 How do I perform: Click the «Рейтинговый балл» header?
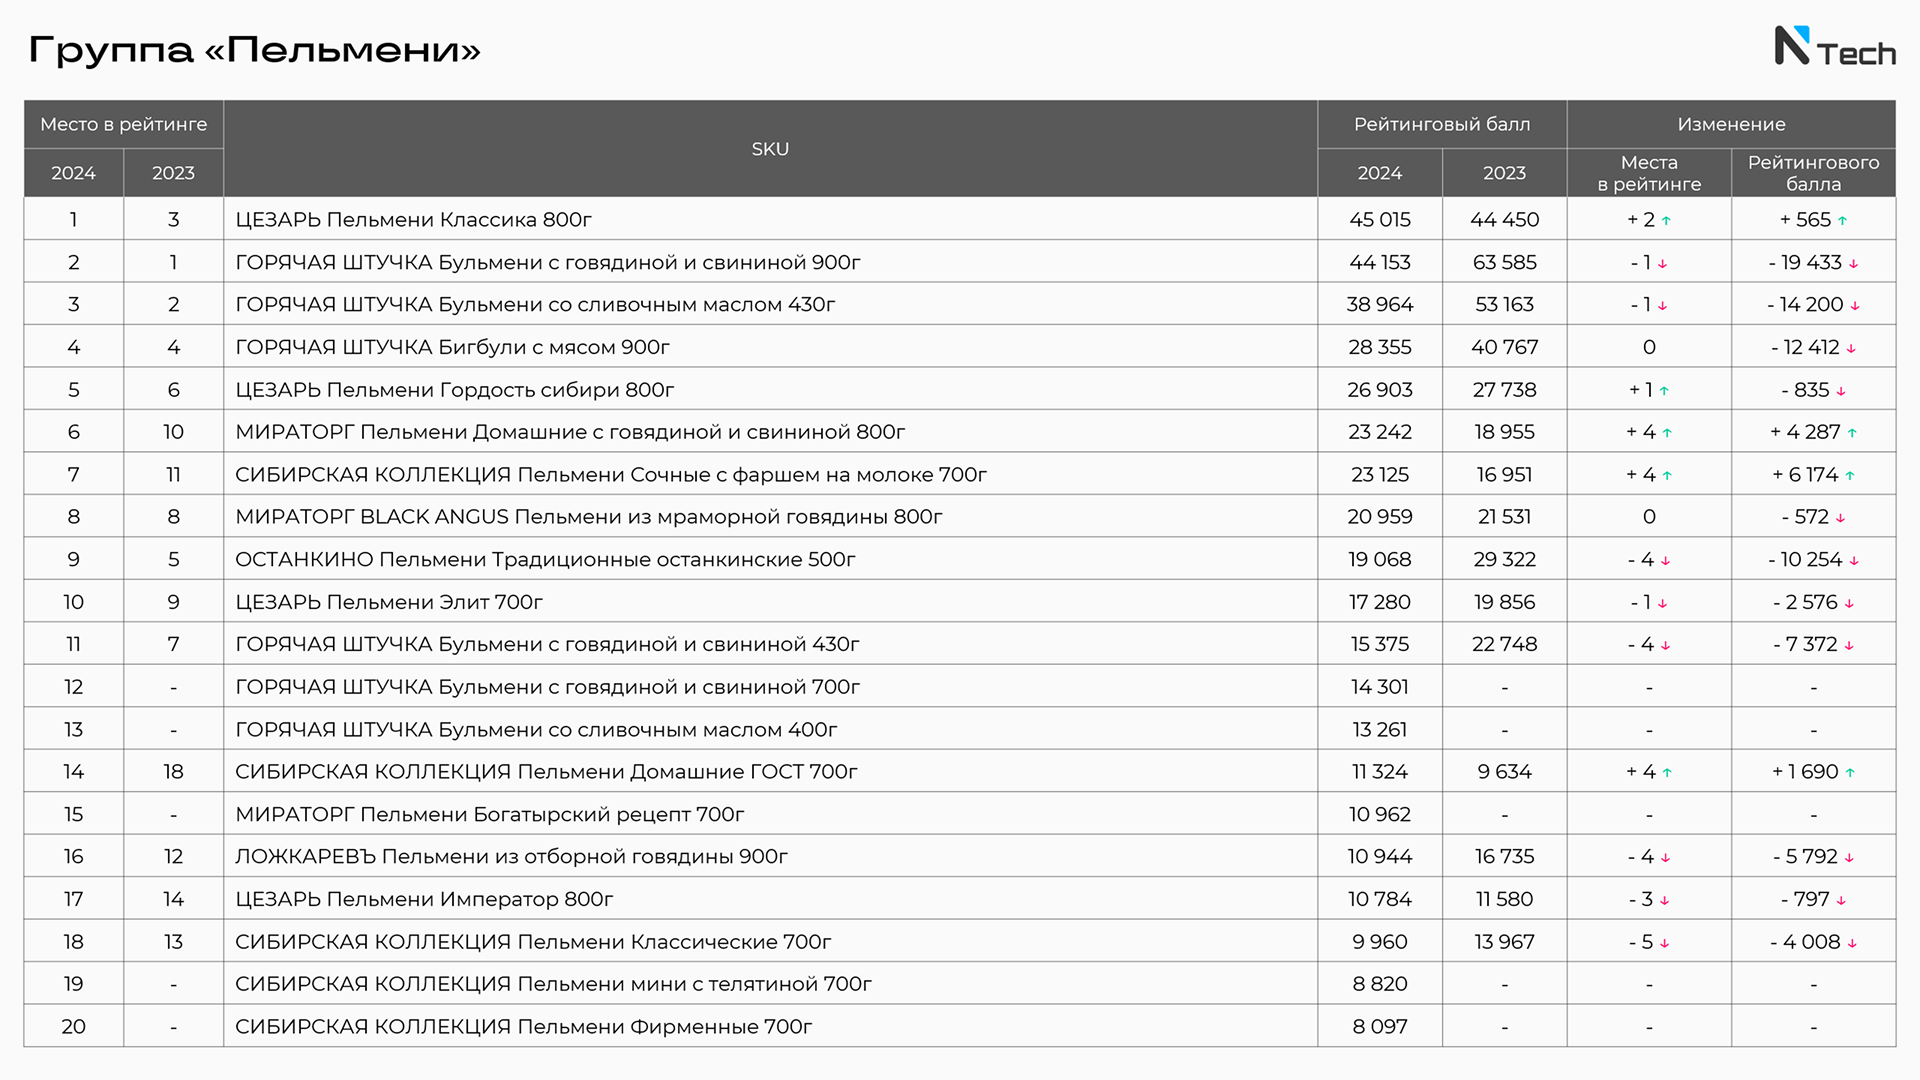tap(1442, 124)
